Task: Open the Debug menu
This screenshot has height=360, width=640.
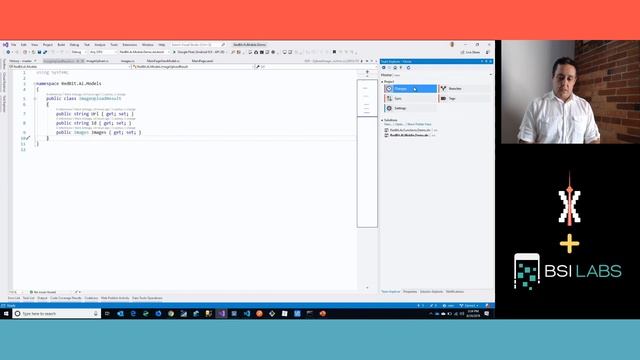Action: tap(74, 44)
